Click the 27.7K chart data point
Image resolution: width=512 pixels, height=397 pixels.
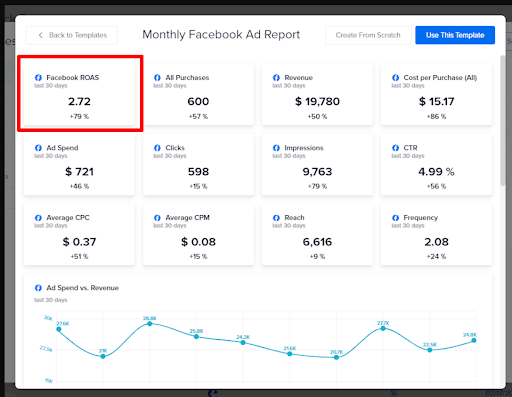coord(383,329)
